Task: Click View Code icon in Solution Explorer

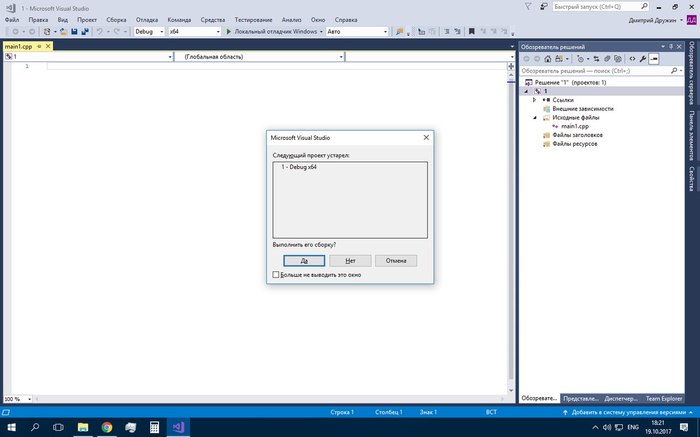Action: coord(632,59)
